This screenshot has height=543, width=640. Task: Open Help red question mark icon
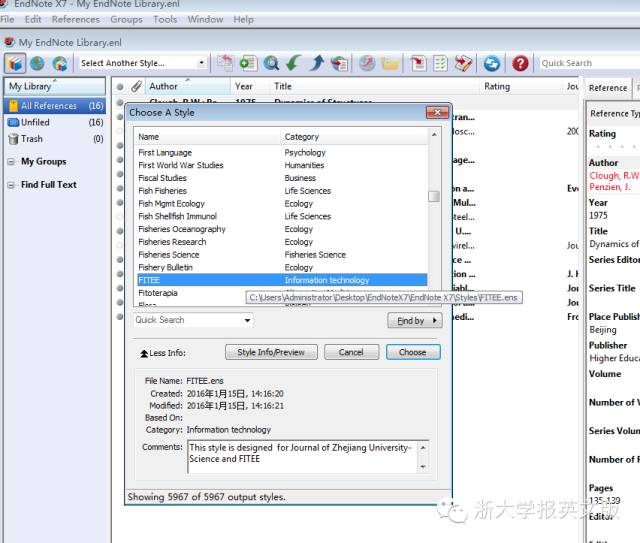pos(520,63)
